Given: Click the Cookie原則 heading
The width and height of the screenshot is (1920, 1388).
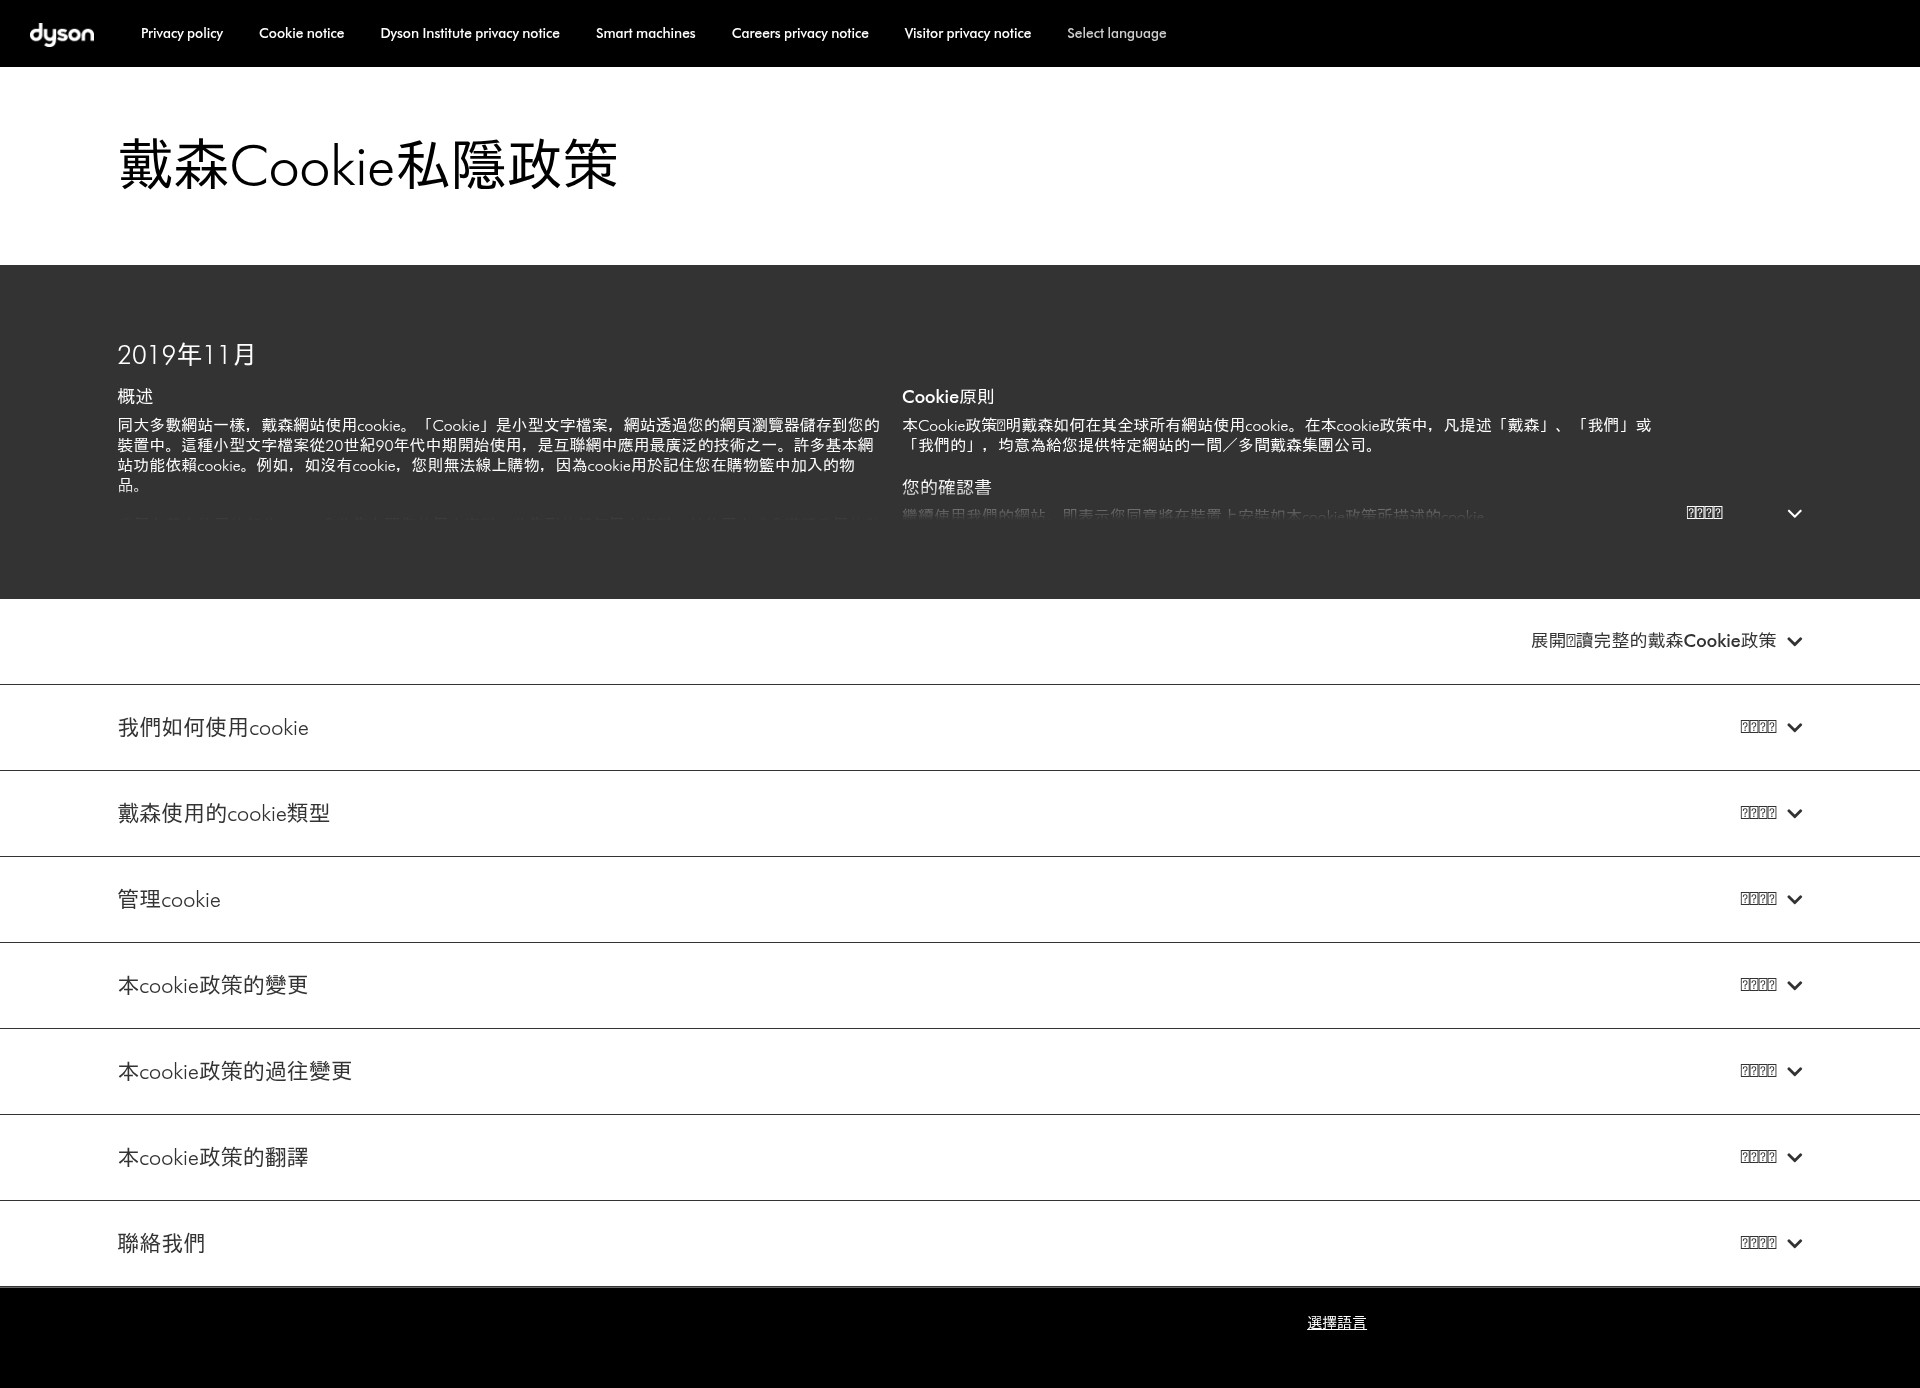Looking at the screenshot, I should (x=948, y=396).
